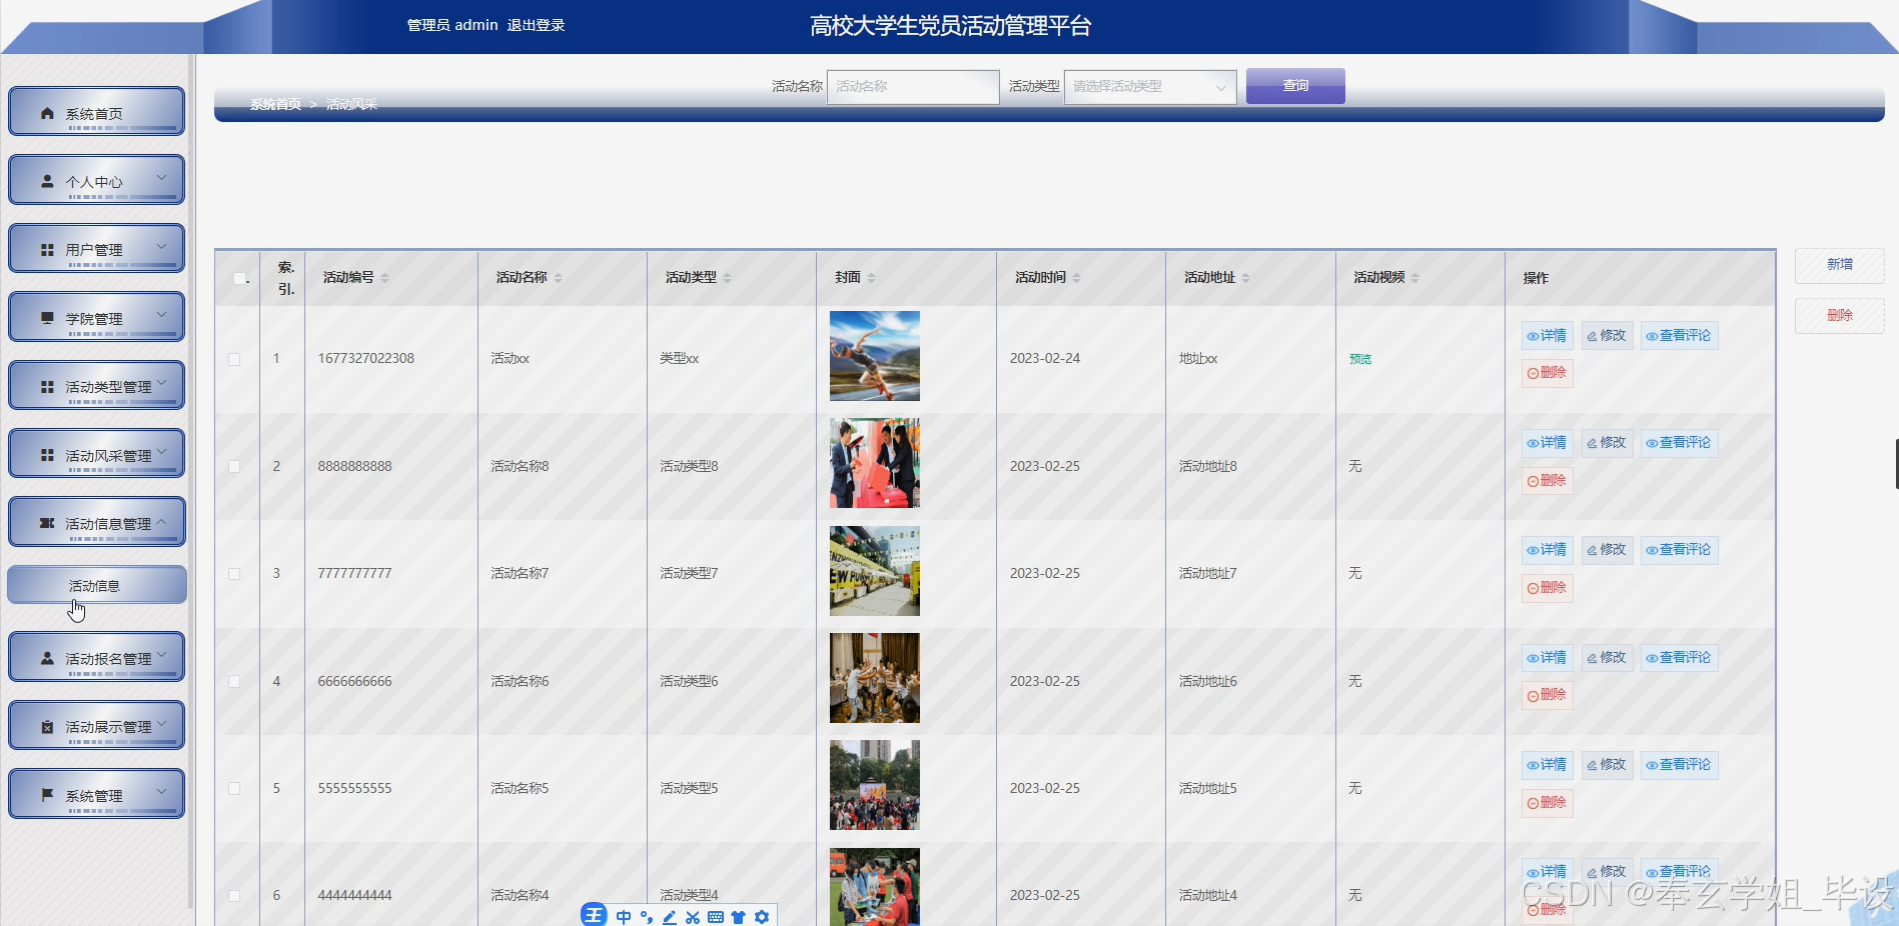Expand the 用户管理 menu chevron

coord(162,246)
